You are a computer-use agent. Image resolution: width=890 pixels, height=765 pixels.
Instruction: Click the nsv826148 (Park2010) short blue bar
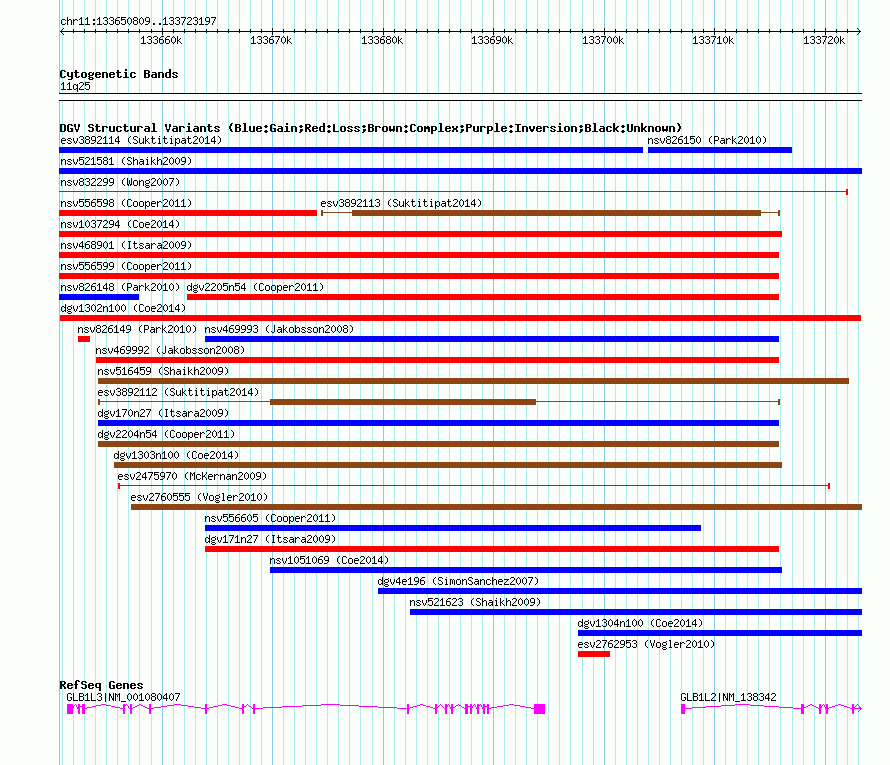[x=99, y=297]
